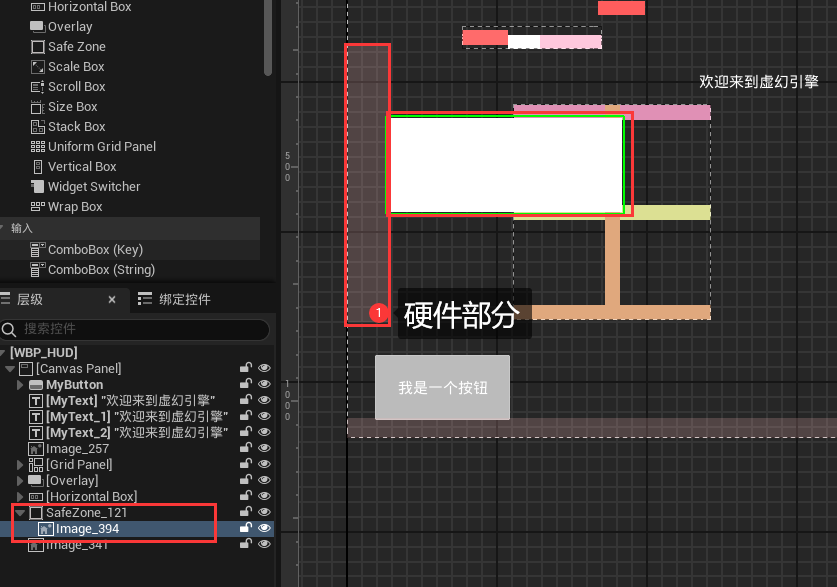Click the 我是一个按钮 button on canvas
Viewport: 837px width, 587px height.
(442, 387)
